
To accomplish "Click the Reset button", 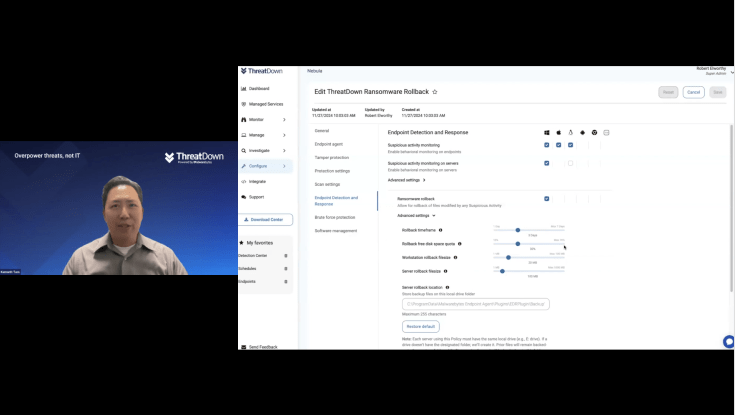I will tap(668, 92).
